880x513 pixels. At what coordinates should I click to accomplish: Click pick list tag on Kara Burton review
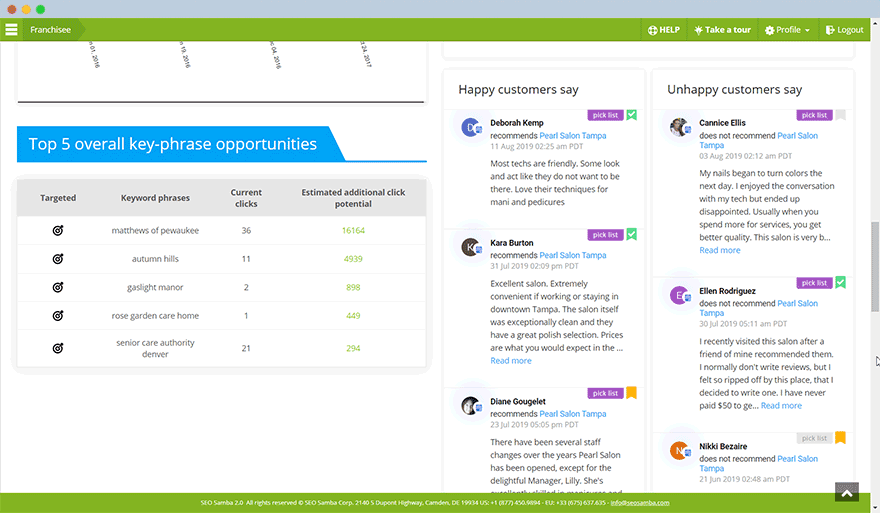click(x=605, y=235)
